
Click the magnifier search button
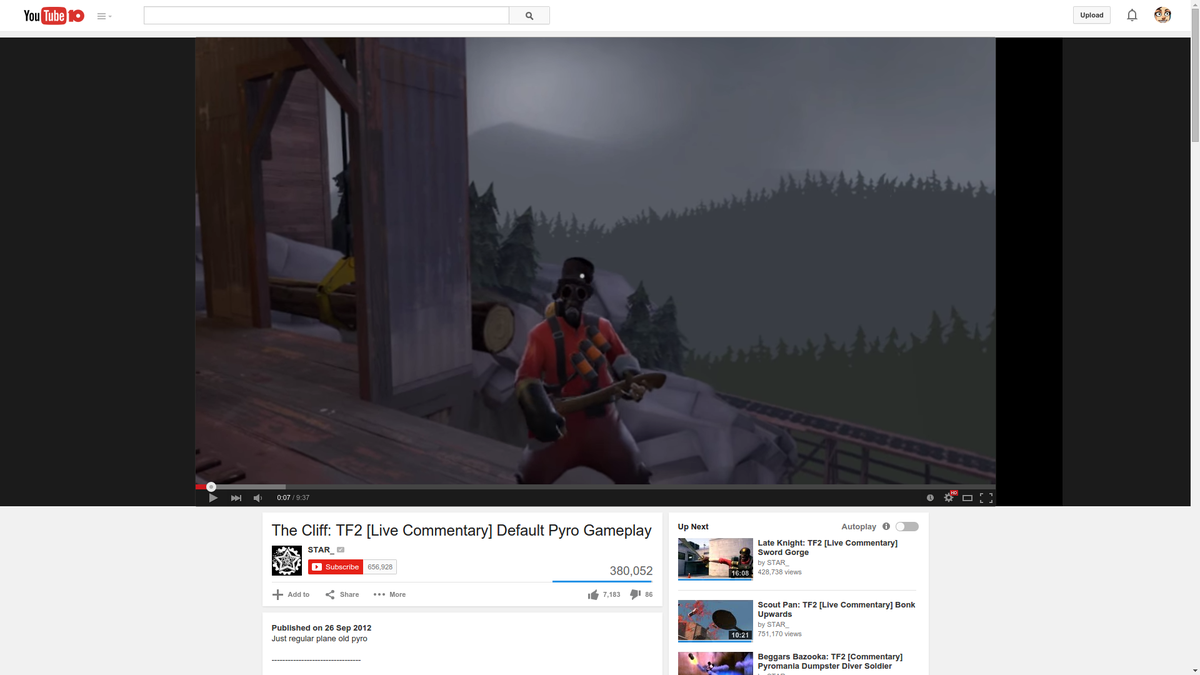click(x=529, y=16)
